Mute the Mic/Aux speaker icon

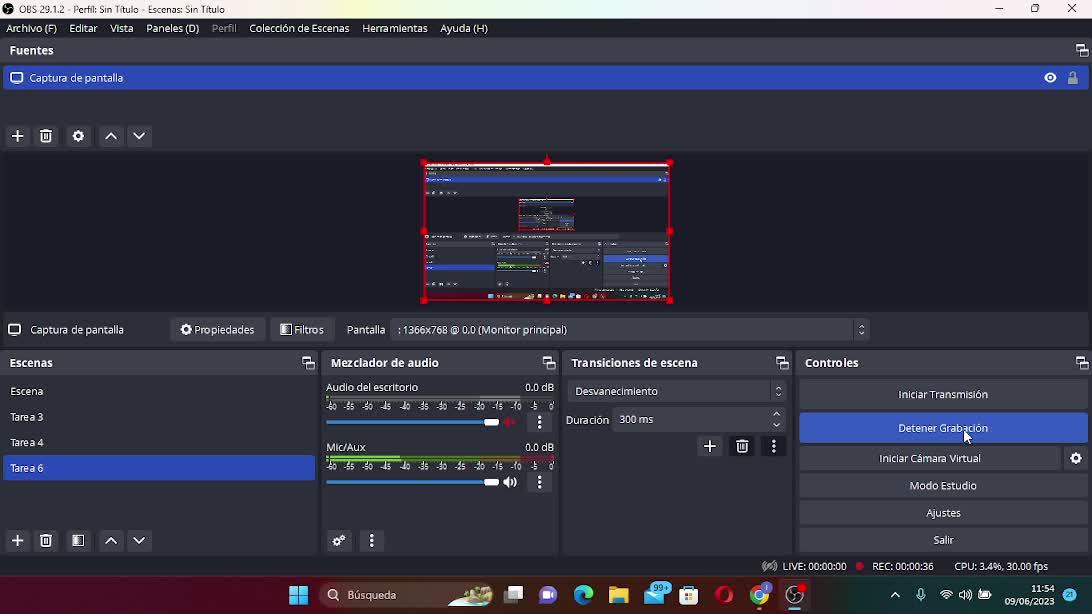pyautogui.click(x=510, y=482)
